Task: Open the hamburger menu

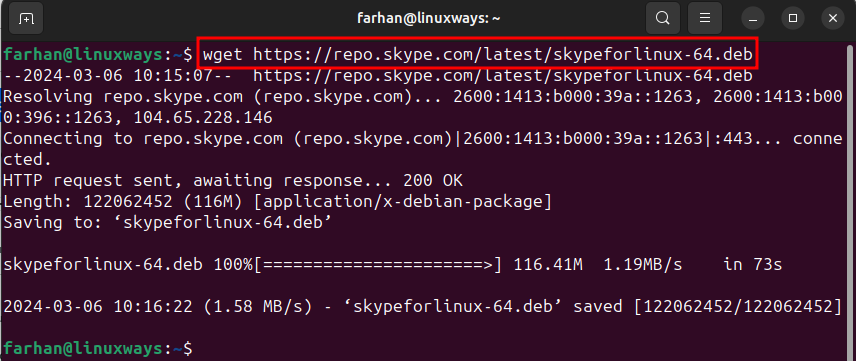Action: point(704,19)
